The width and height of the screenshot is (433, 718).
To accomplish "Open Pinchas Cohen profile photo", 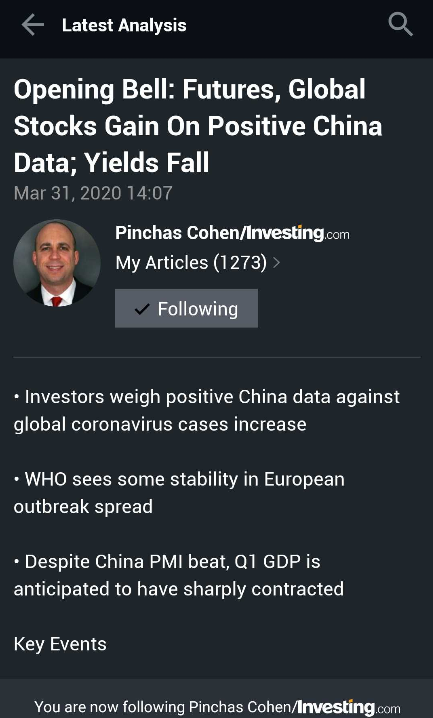I will click(57, 263).
